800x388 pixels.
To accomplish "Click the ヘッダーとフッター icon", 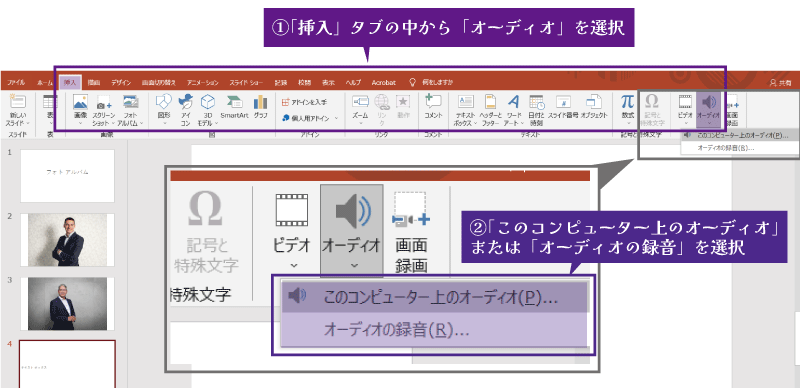I will [490, 102].
